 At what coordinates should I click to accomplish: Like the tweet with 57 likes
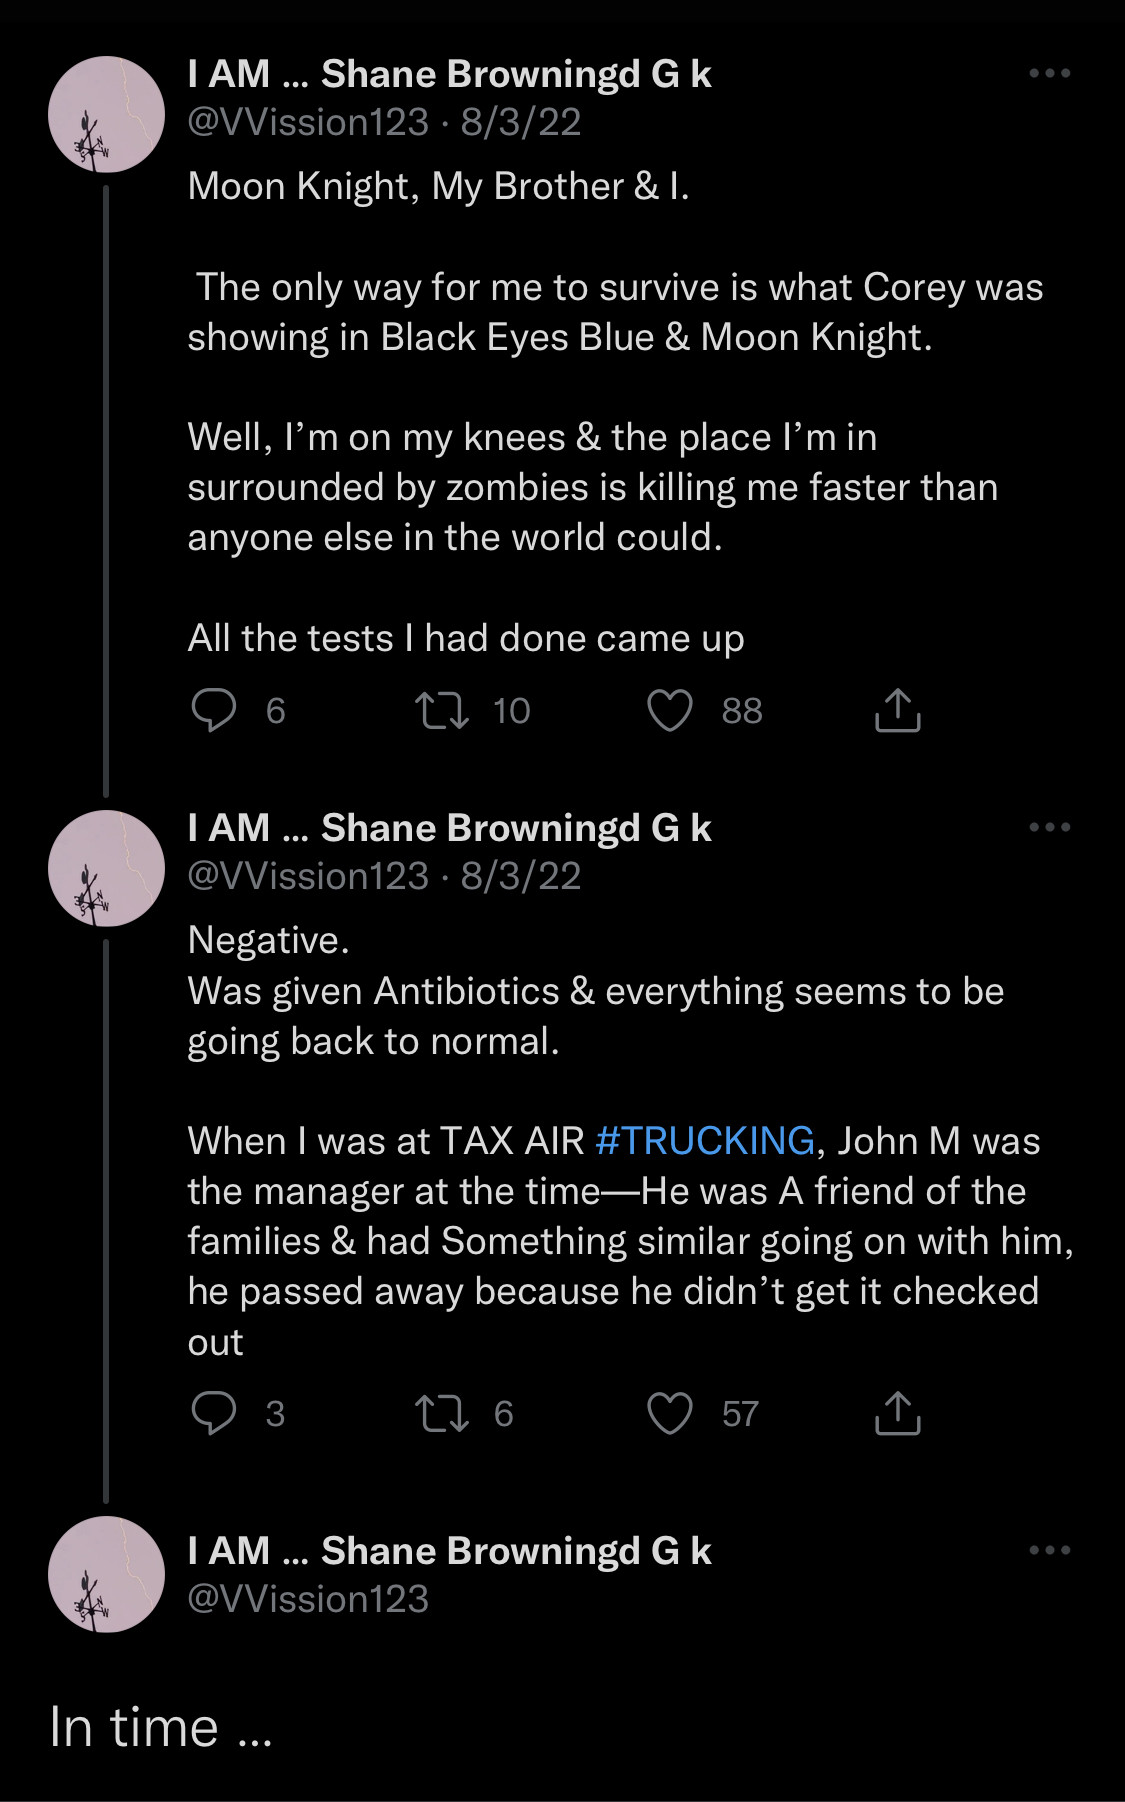pyautogui.click(x=670, y=1413)
